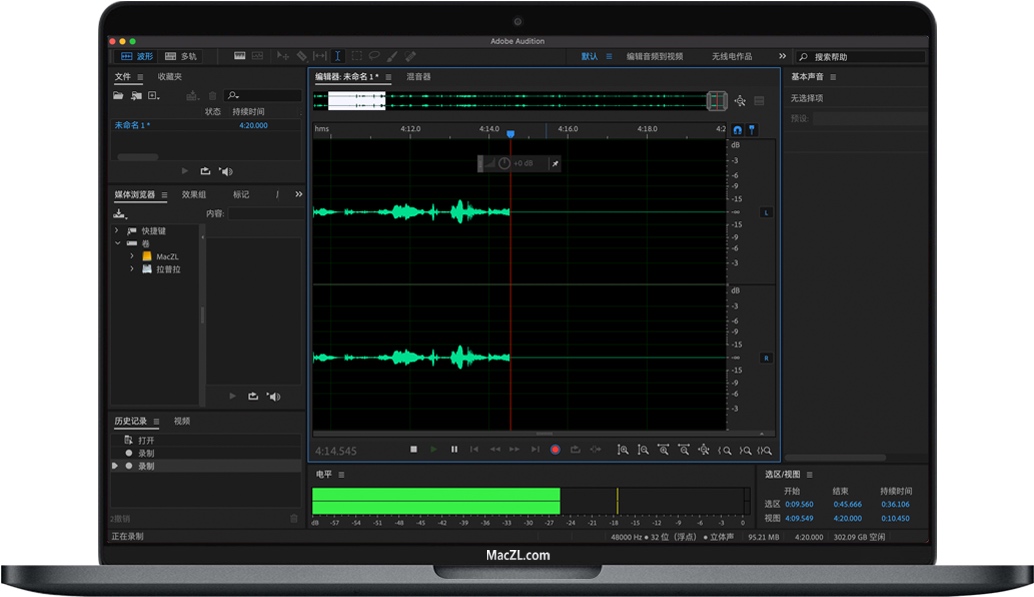The height and width of the screenshot is (597, 1034).
Task: Activate the Move tool in the toolbar
Action: click(283, 57)
